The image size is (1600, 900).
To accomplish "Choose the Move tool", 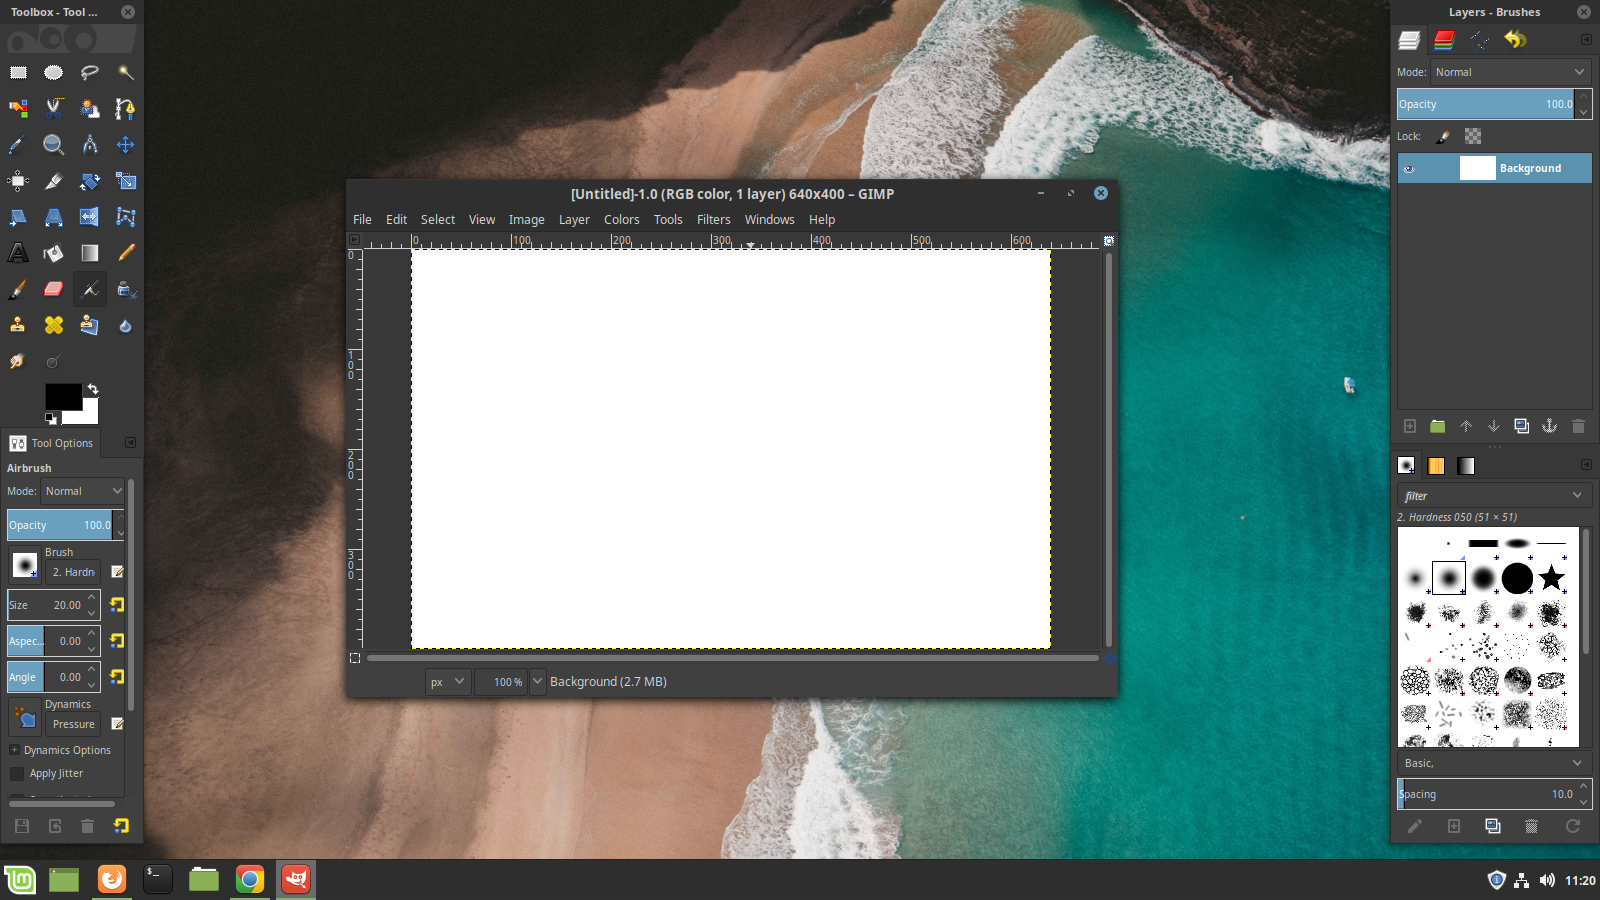I will 125,145.
